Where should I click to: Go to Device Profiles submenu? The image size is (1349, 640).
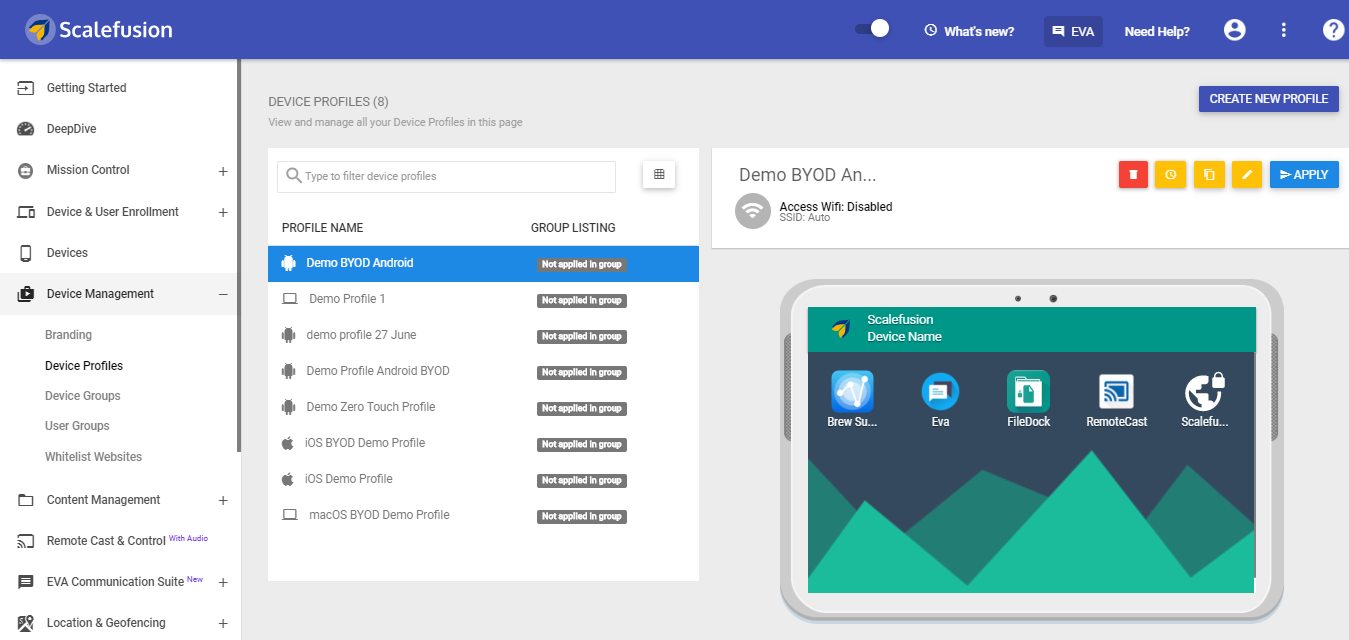(x=84, y=366)
